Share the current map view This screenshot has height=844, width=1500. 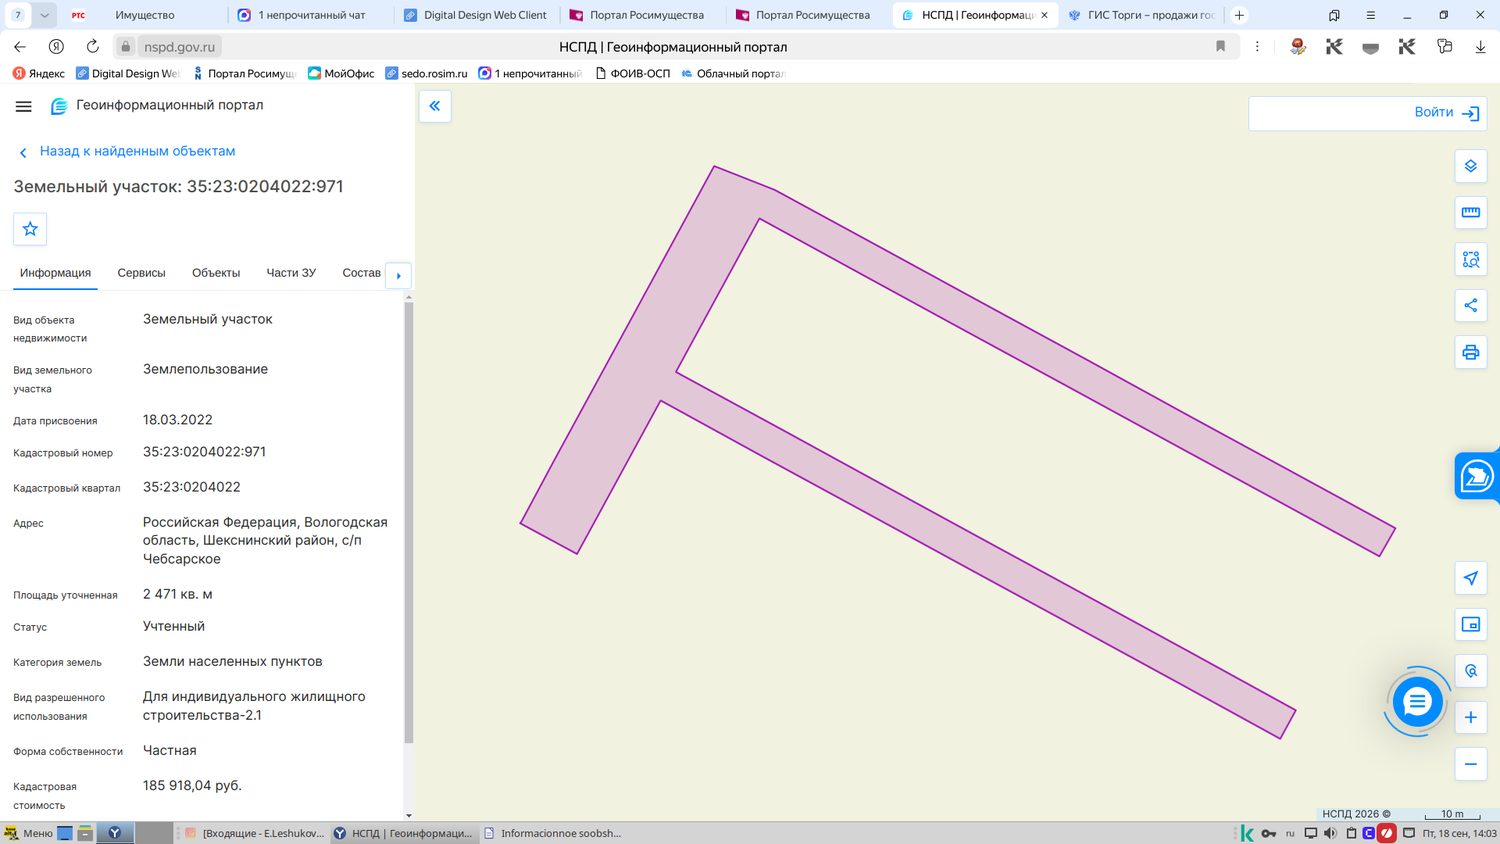click(x=1470, y=306)
